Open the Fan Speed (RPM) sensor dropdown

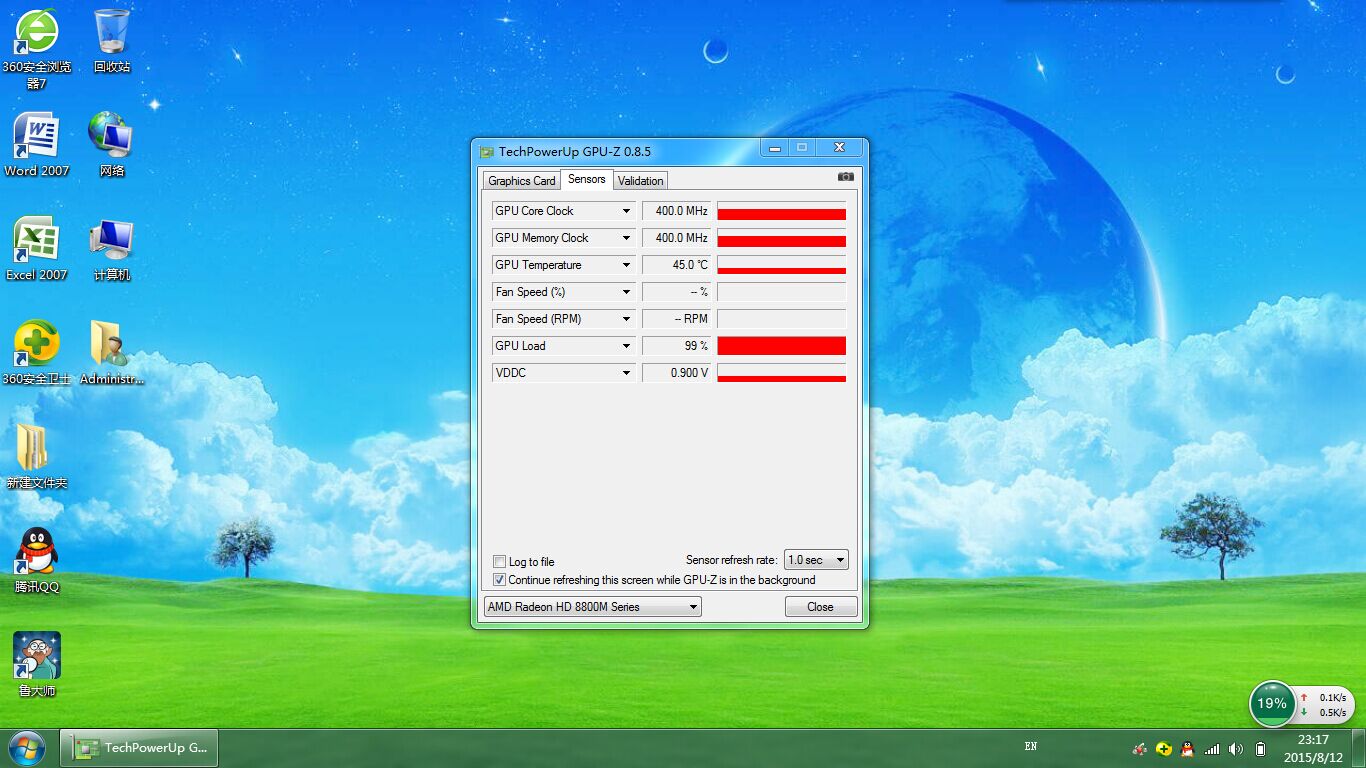pyautogui.click(x=627, y=319)
